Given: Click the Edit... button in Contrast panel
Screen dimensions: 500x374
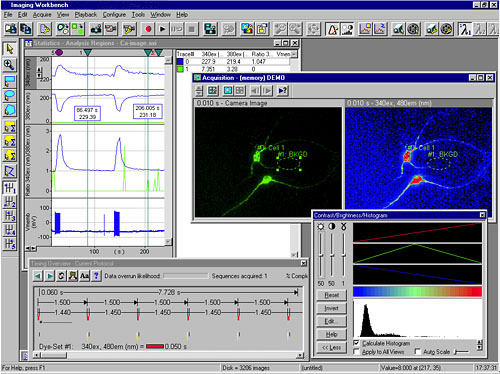Looking at the screenshot, I should coord(331,321).
